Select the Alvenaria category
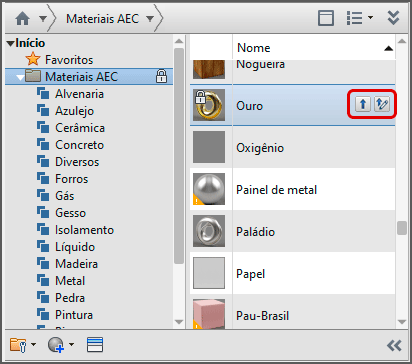This screenshot has width=412, height=364. click(79, 94)
